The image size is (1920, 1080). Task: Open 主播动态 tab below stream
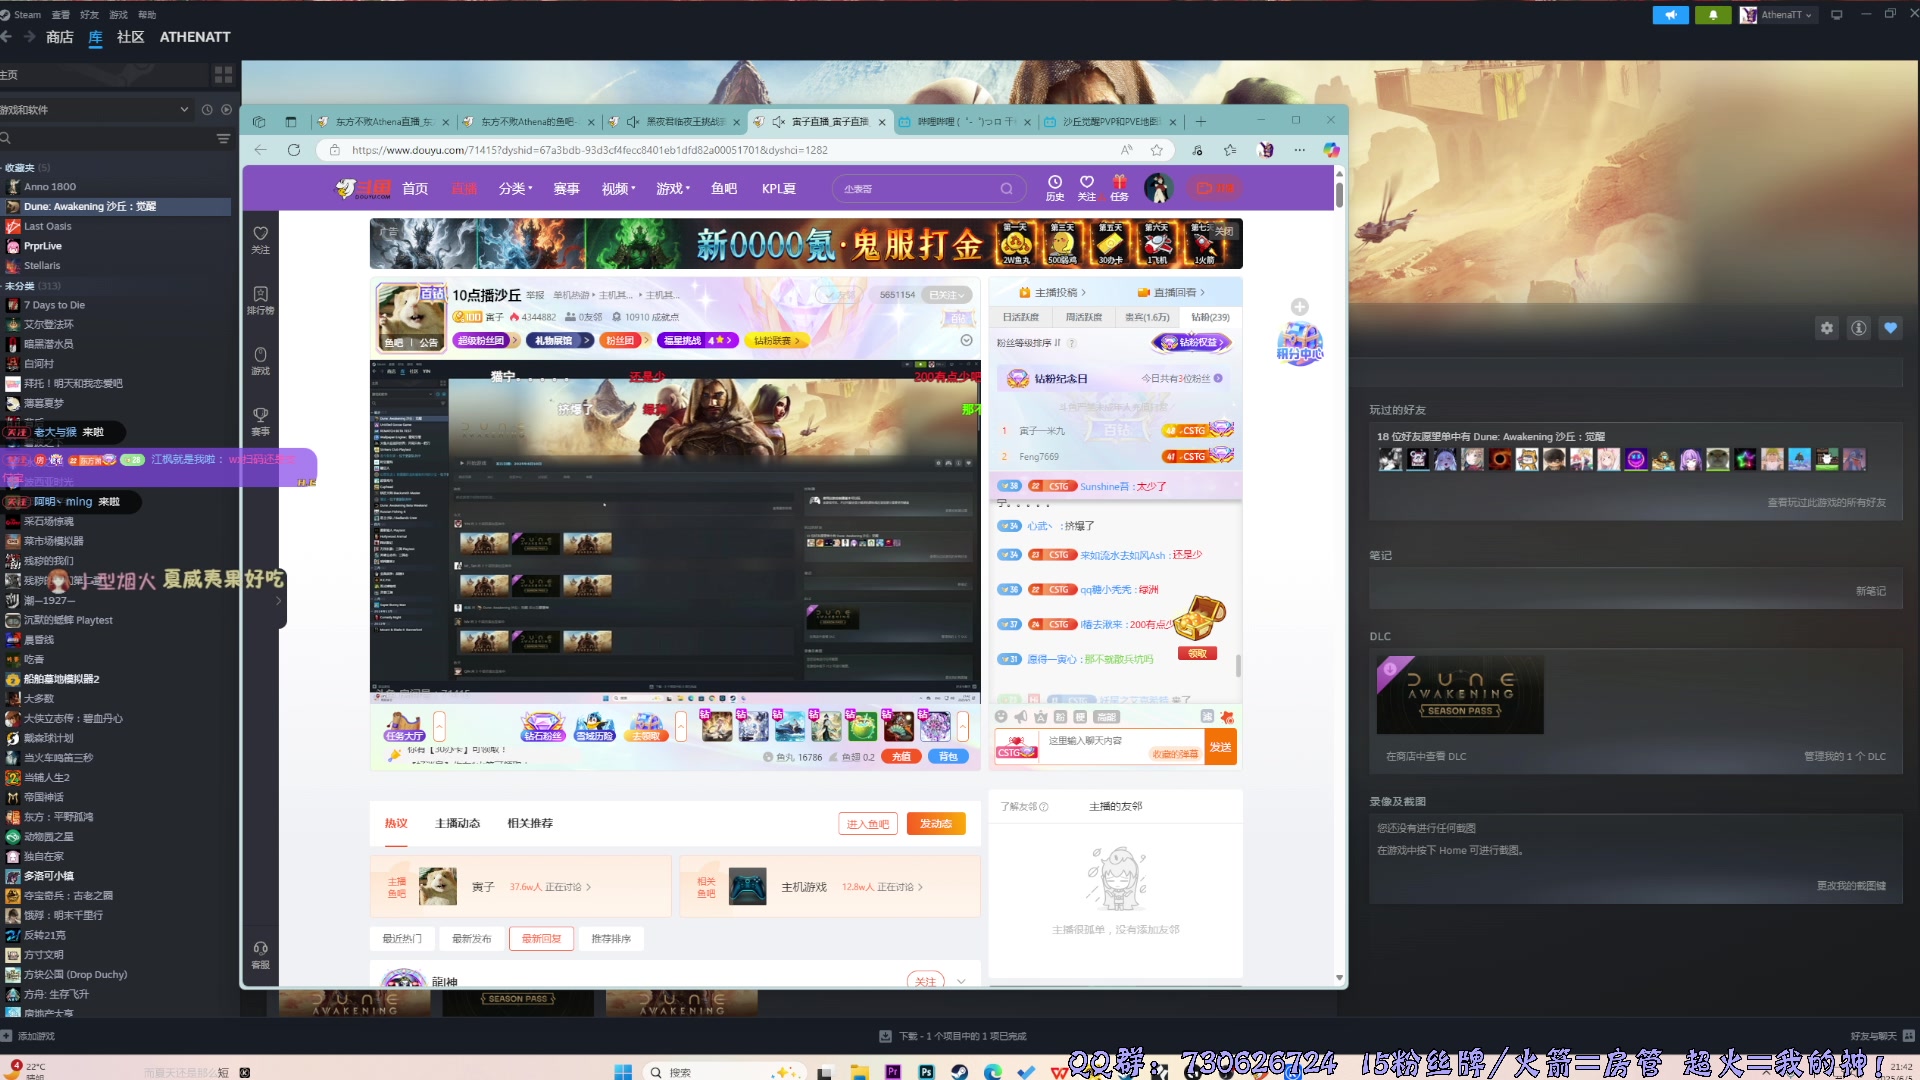coord(457,824)
